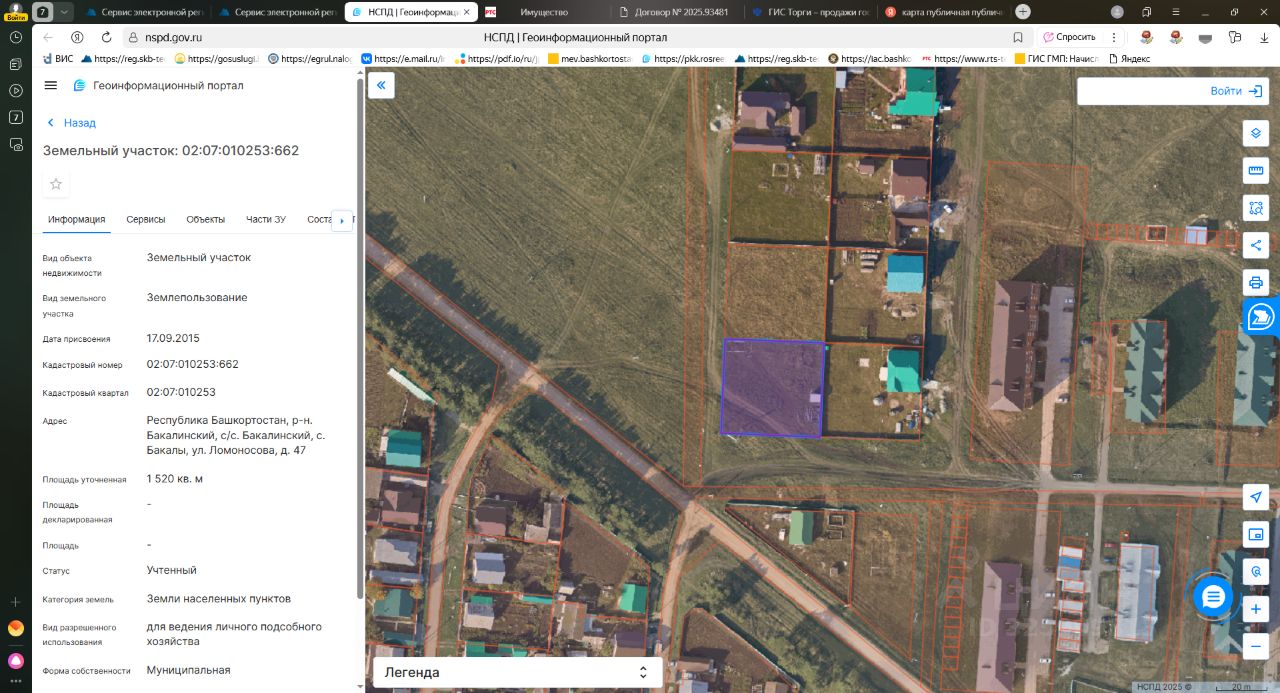
Task: Open a new browser tab
Action: [1022, 12]
